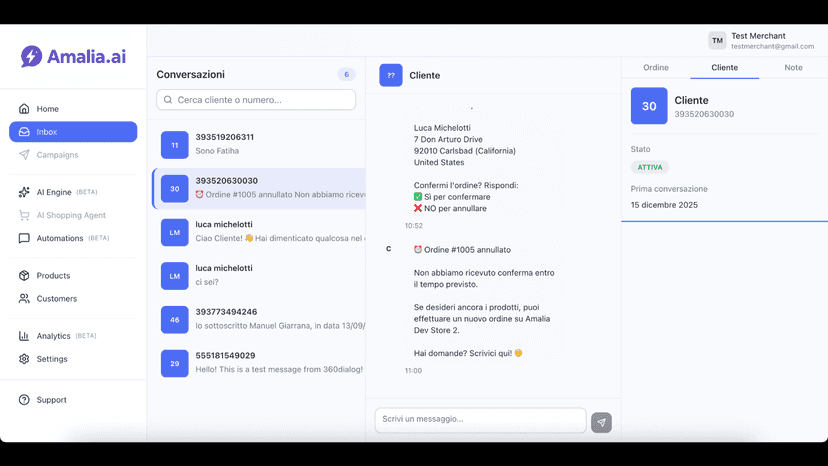Click the 10:52 message timestamp

pos(413,226)
